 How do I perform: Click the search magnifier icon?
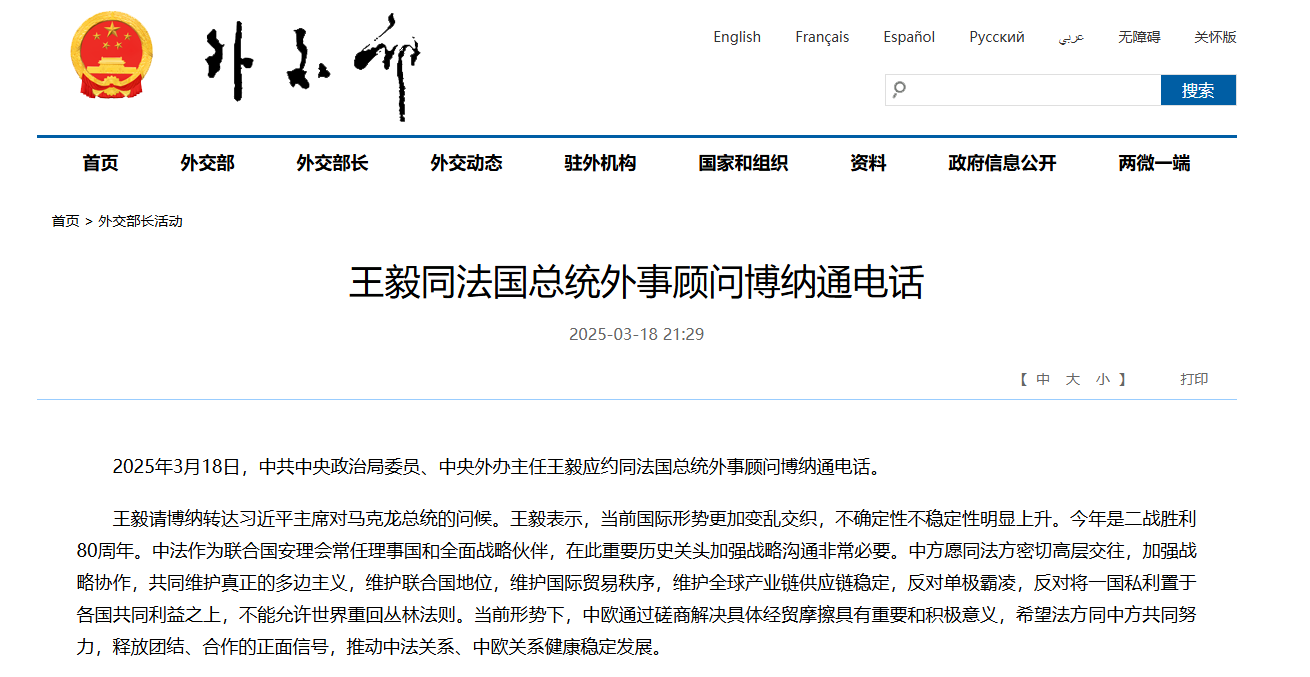click(x=899, y=90)
